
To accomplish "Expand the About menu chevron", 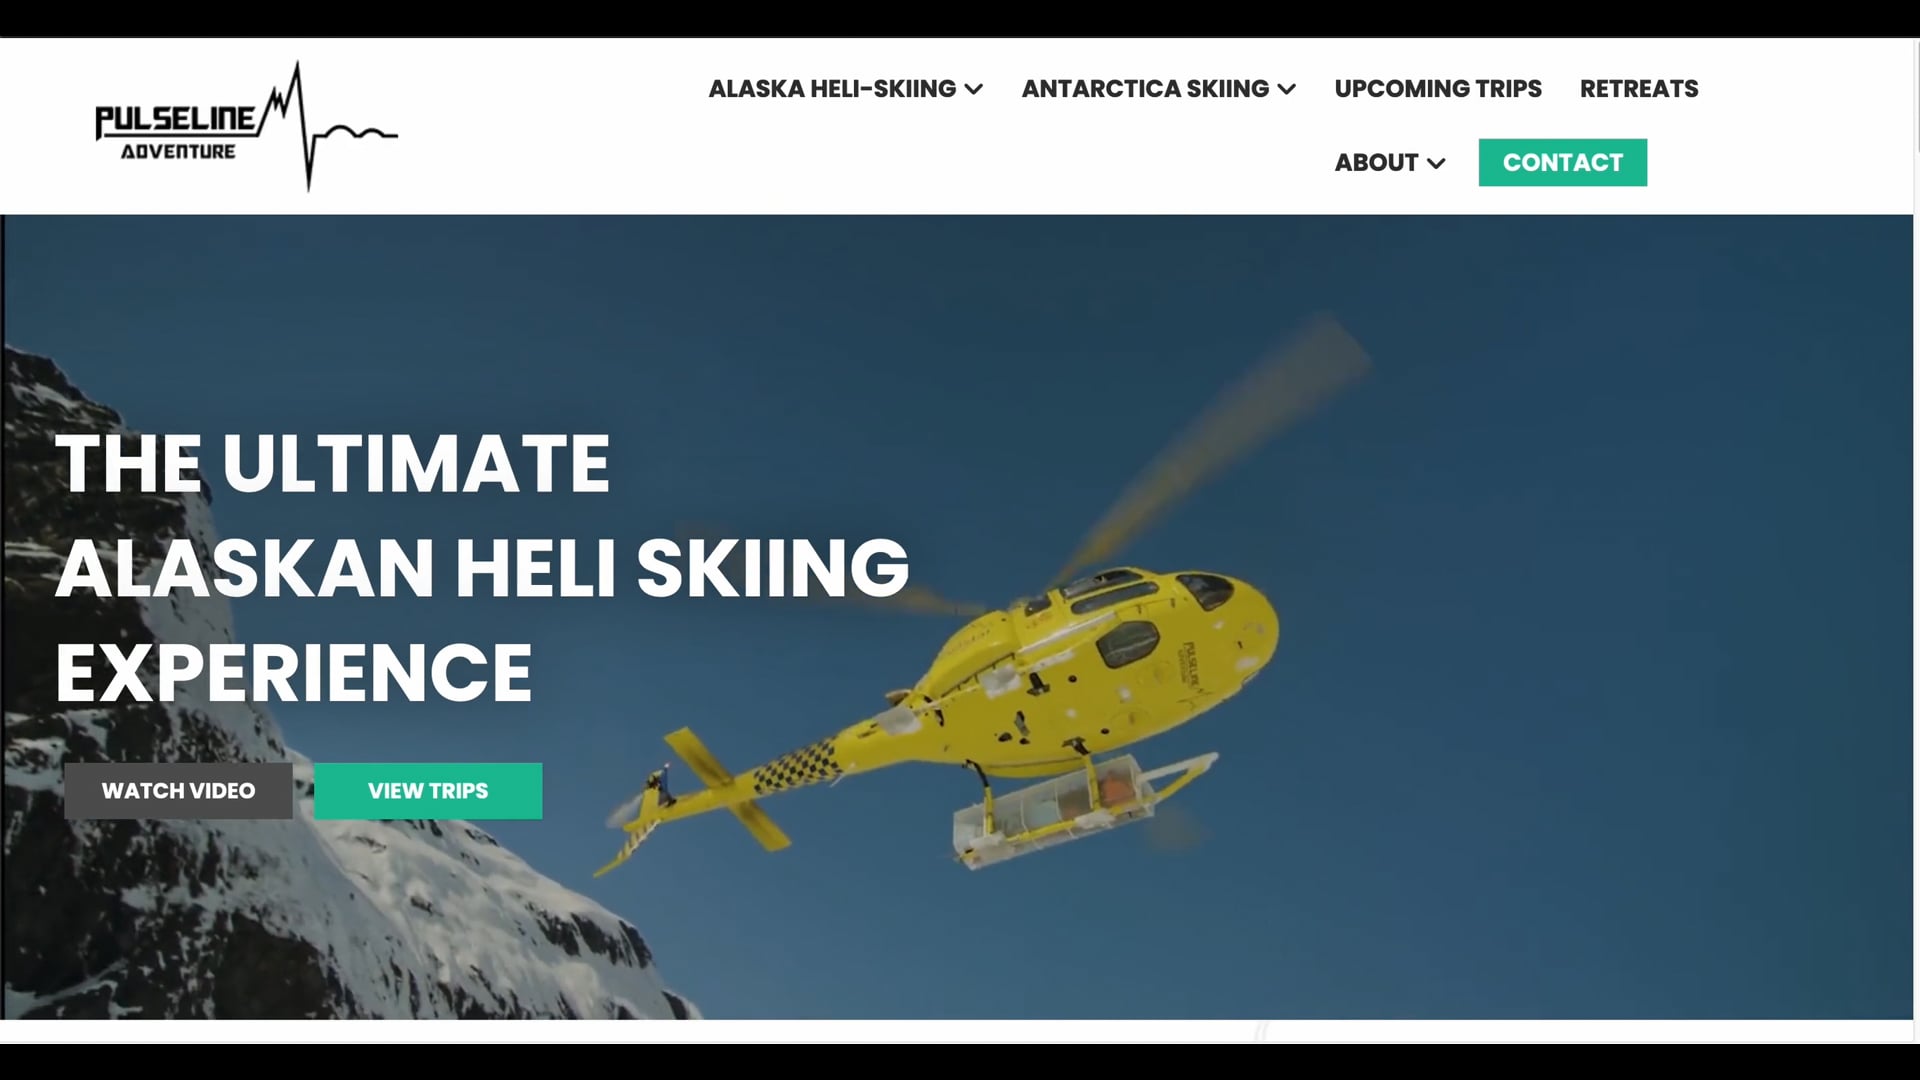I will 1436,163.
